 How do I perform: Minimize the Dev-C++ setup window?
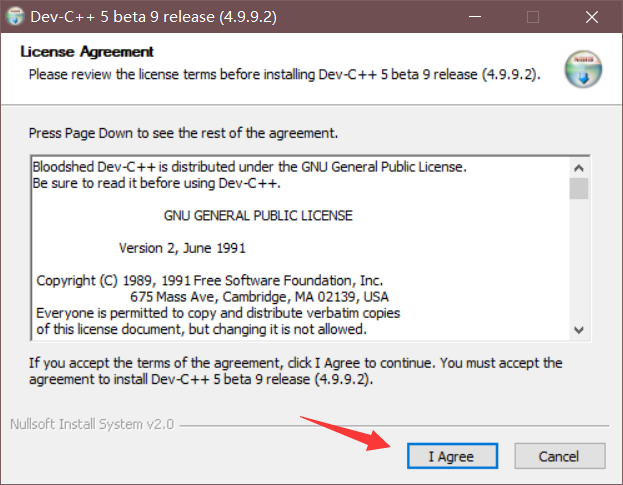point(474,17)
